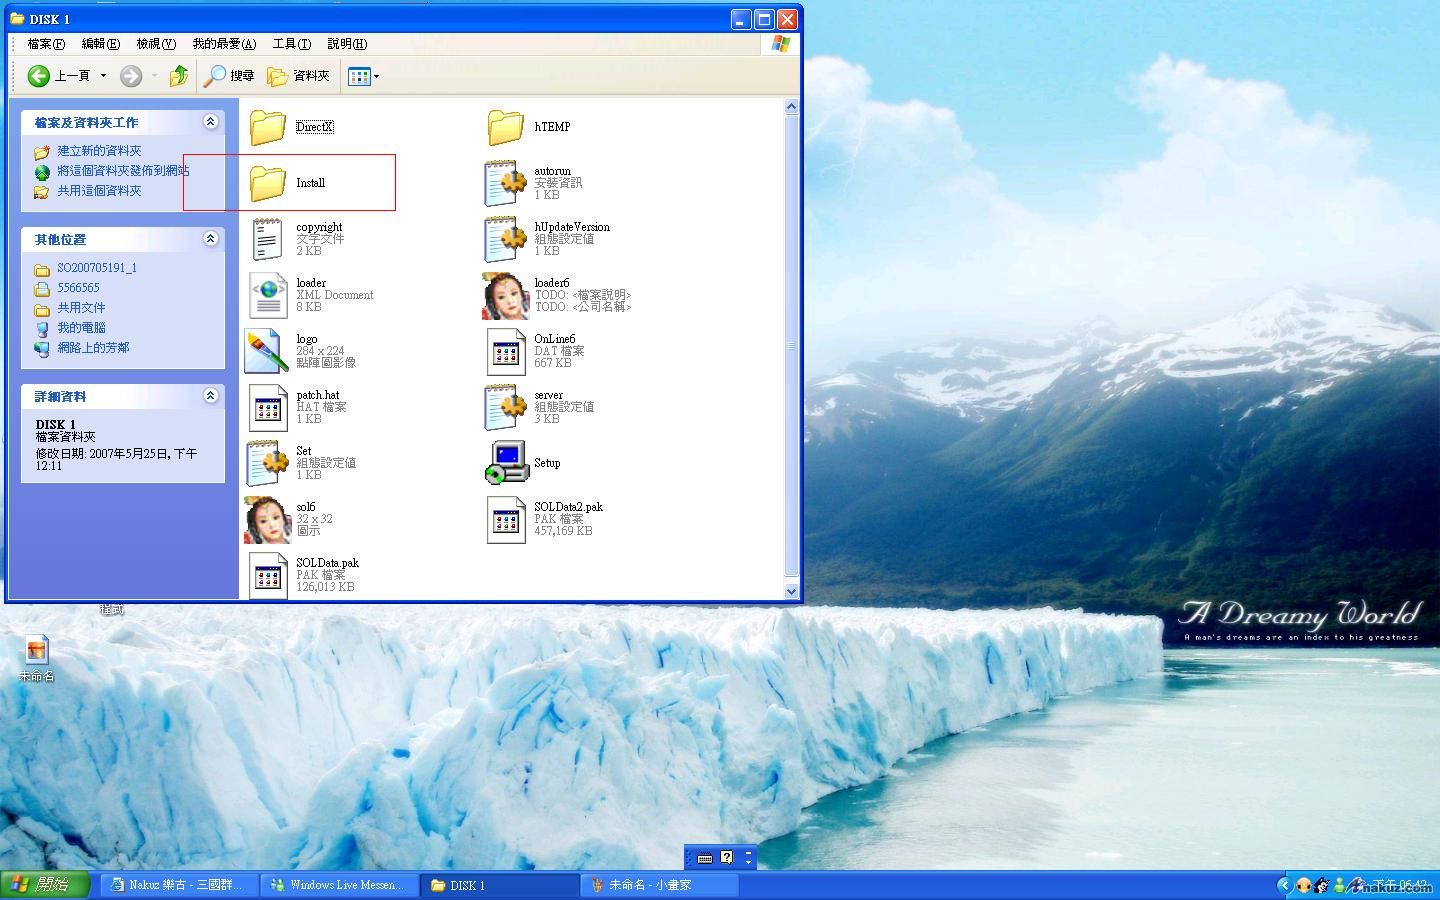Go to SO200705191_1 in other places
This screenshot has width=1440, height=900.
[x=96, y=268]
